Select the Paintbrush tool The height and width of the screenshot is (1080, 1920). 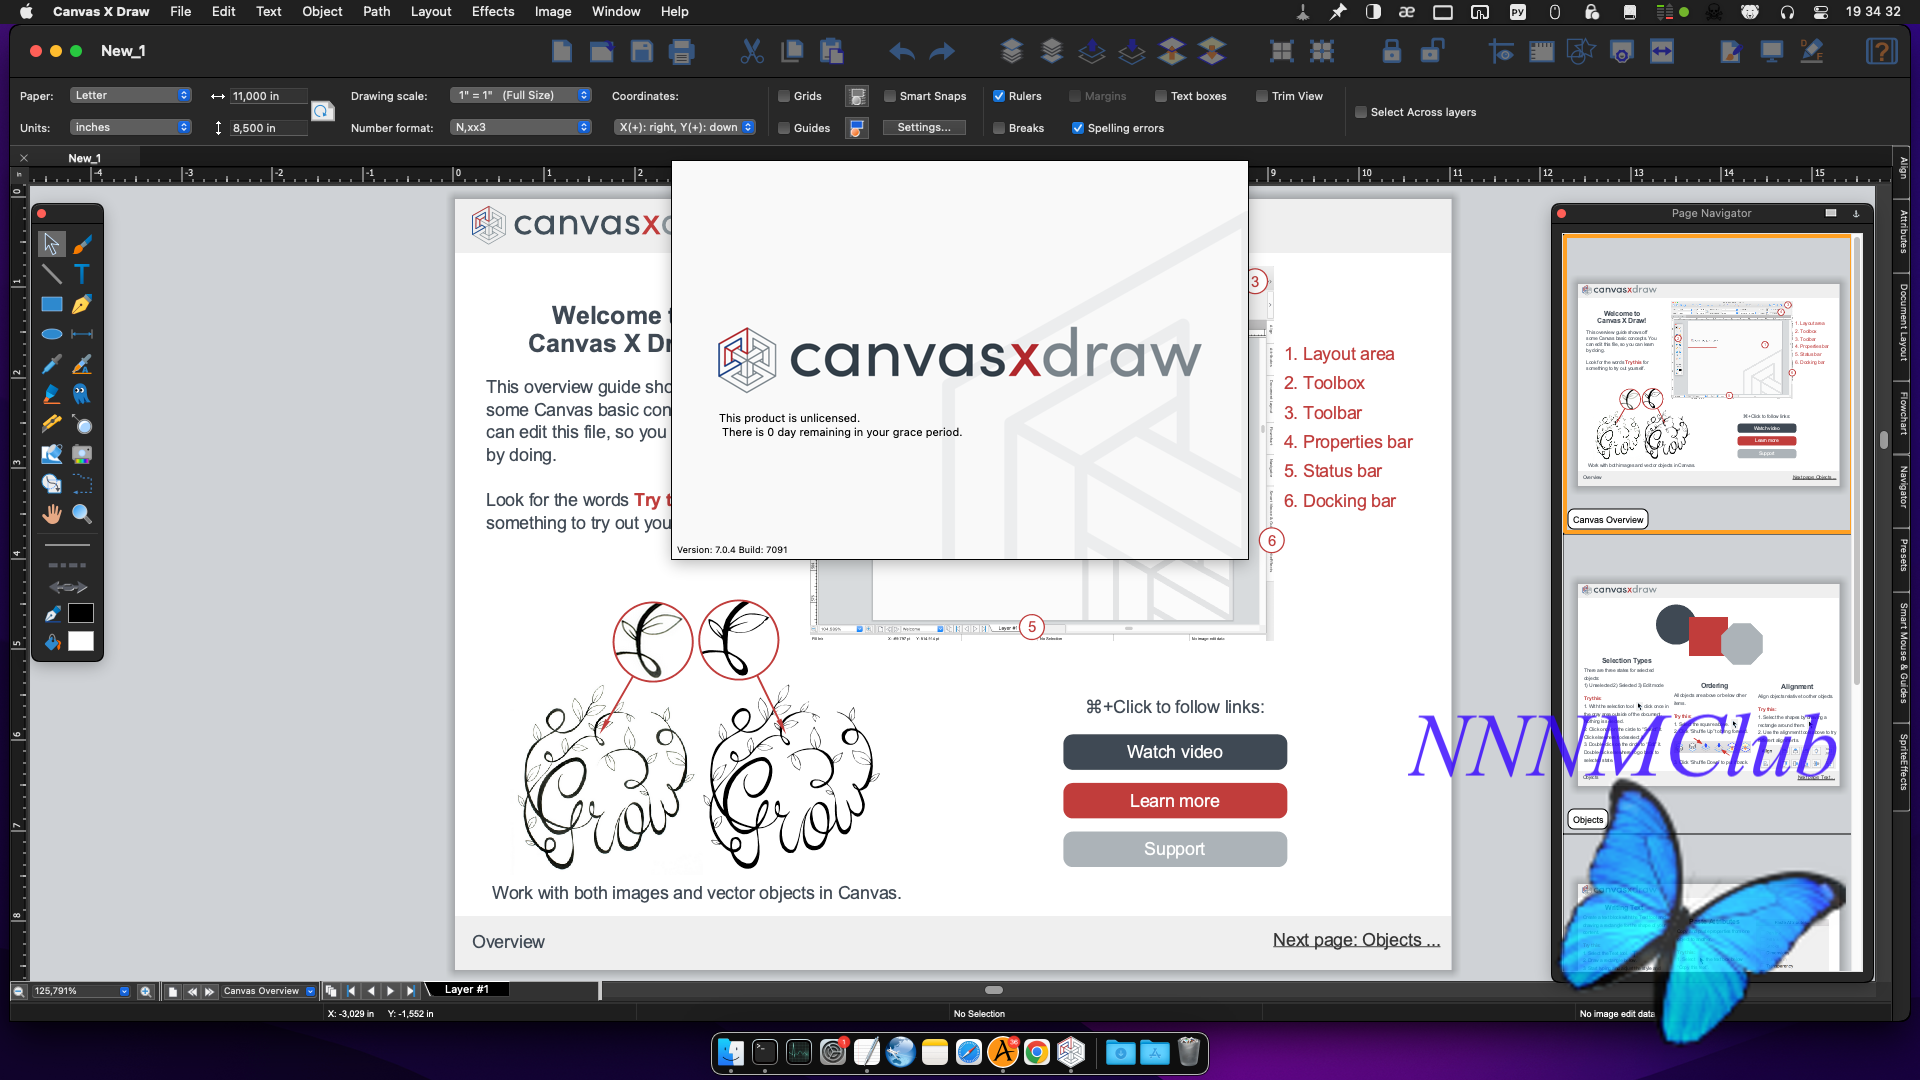point(82,244)
